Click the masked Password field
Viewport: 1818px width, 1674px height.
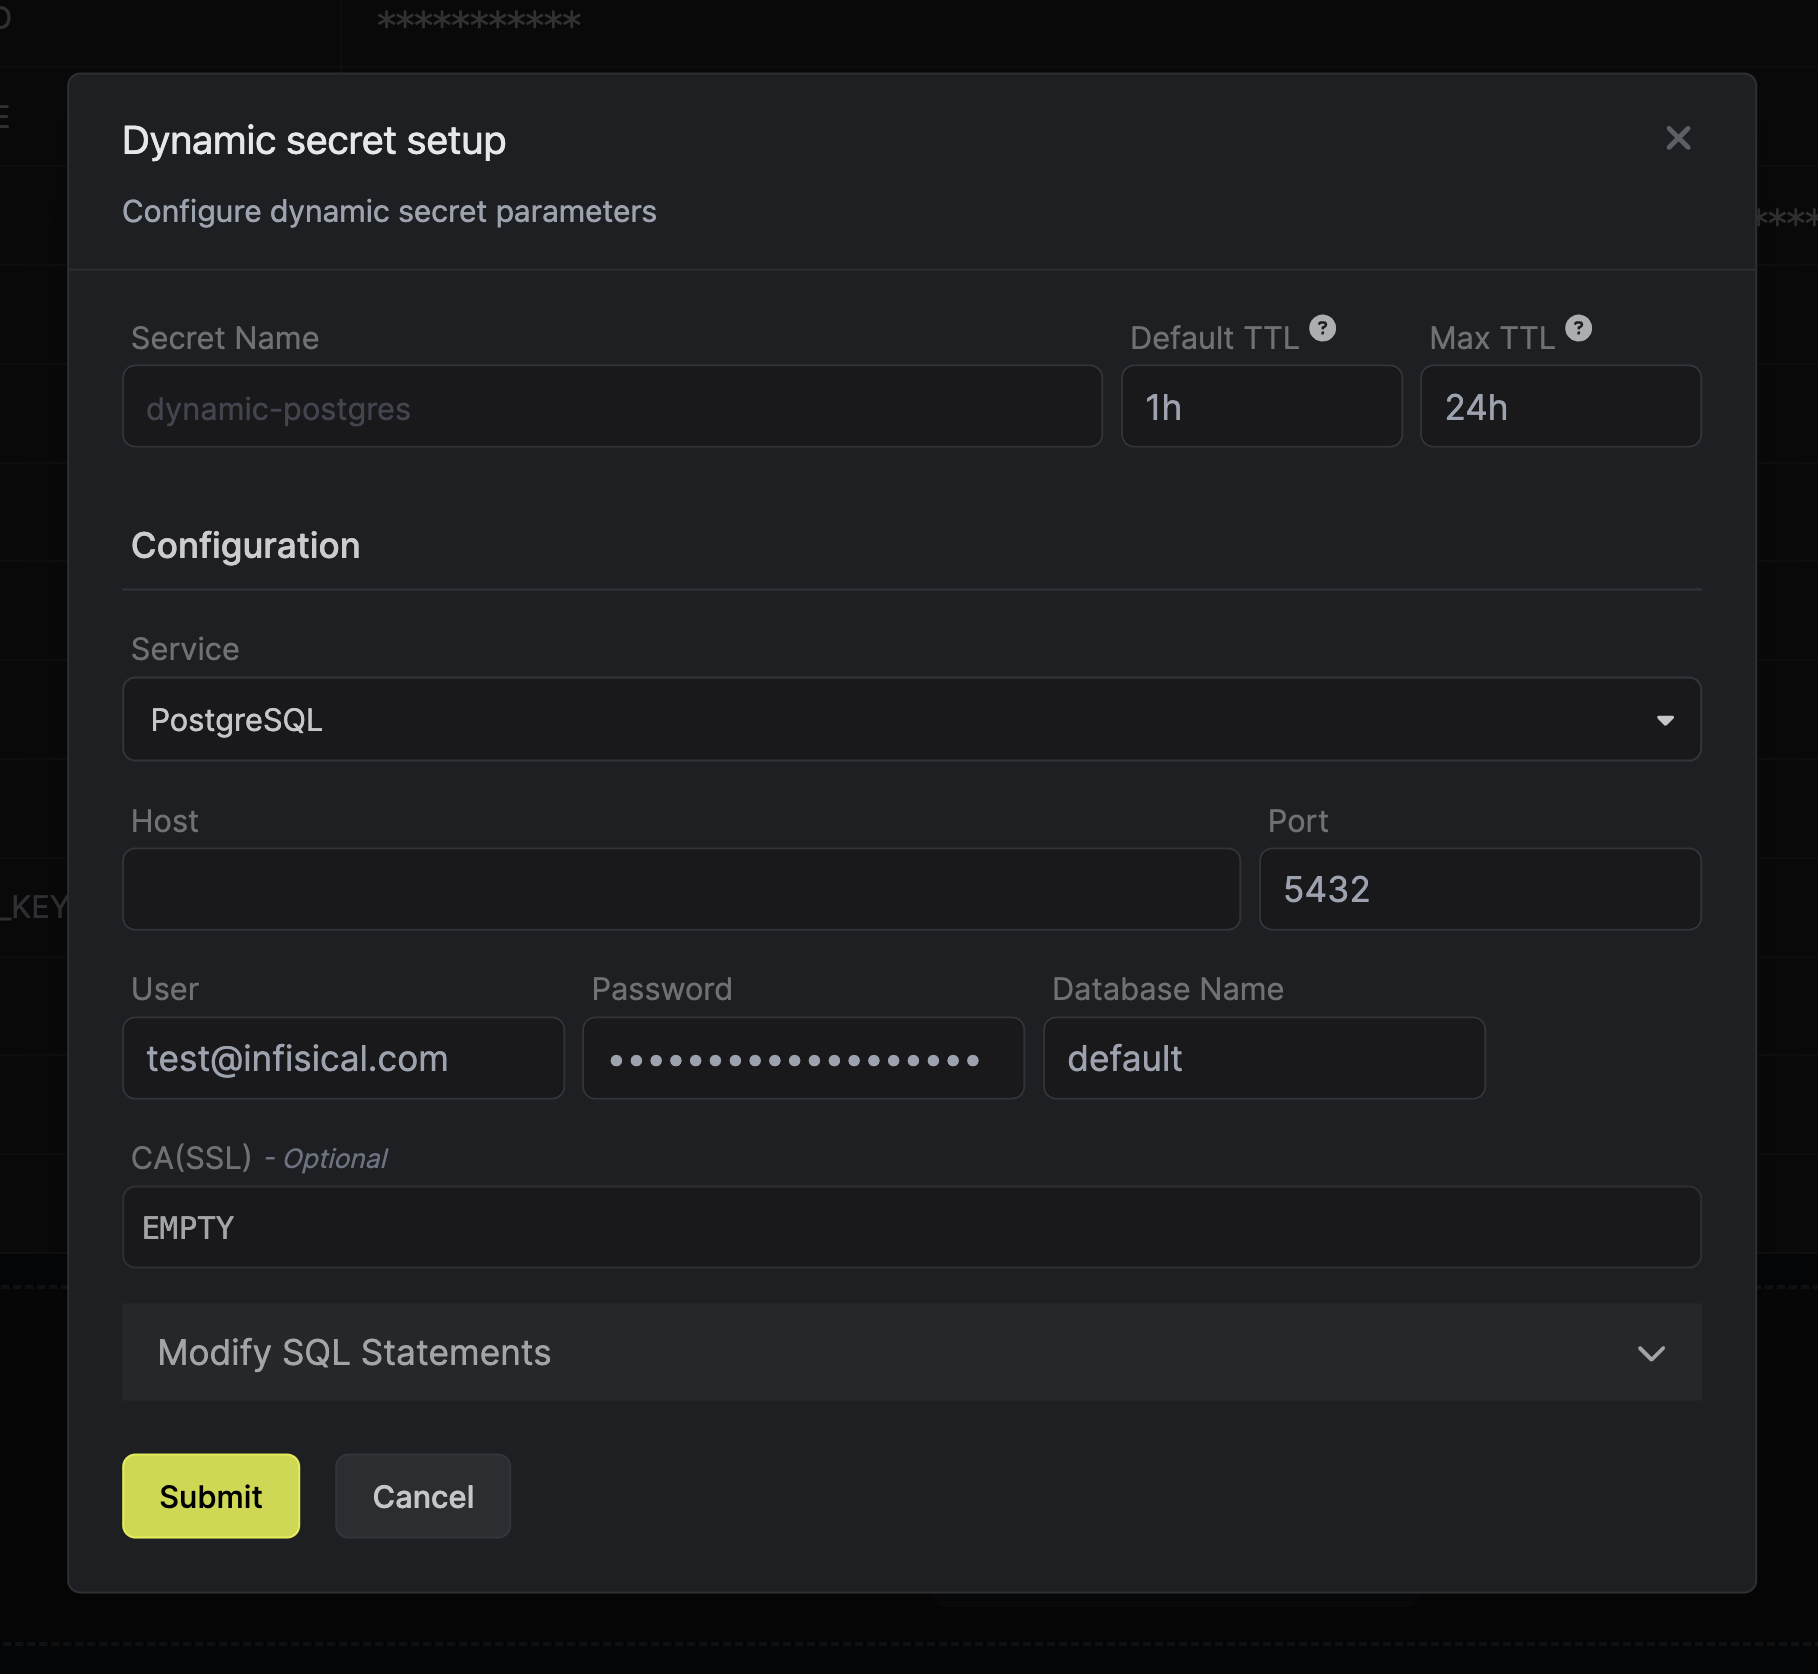[803, 1058]
